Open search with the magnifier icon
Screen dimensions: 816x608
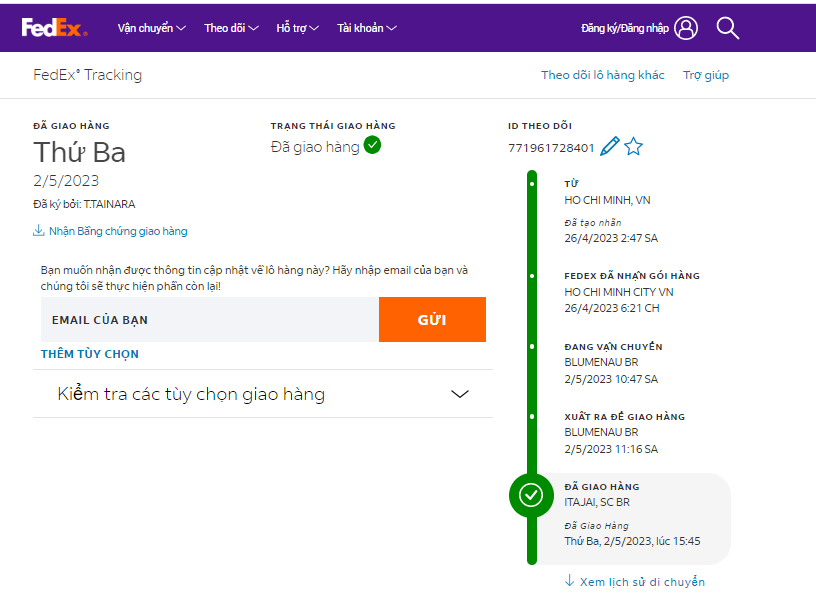click(728, 28)
